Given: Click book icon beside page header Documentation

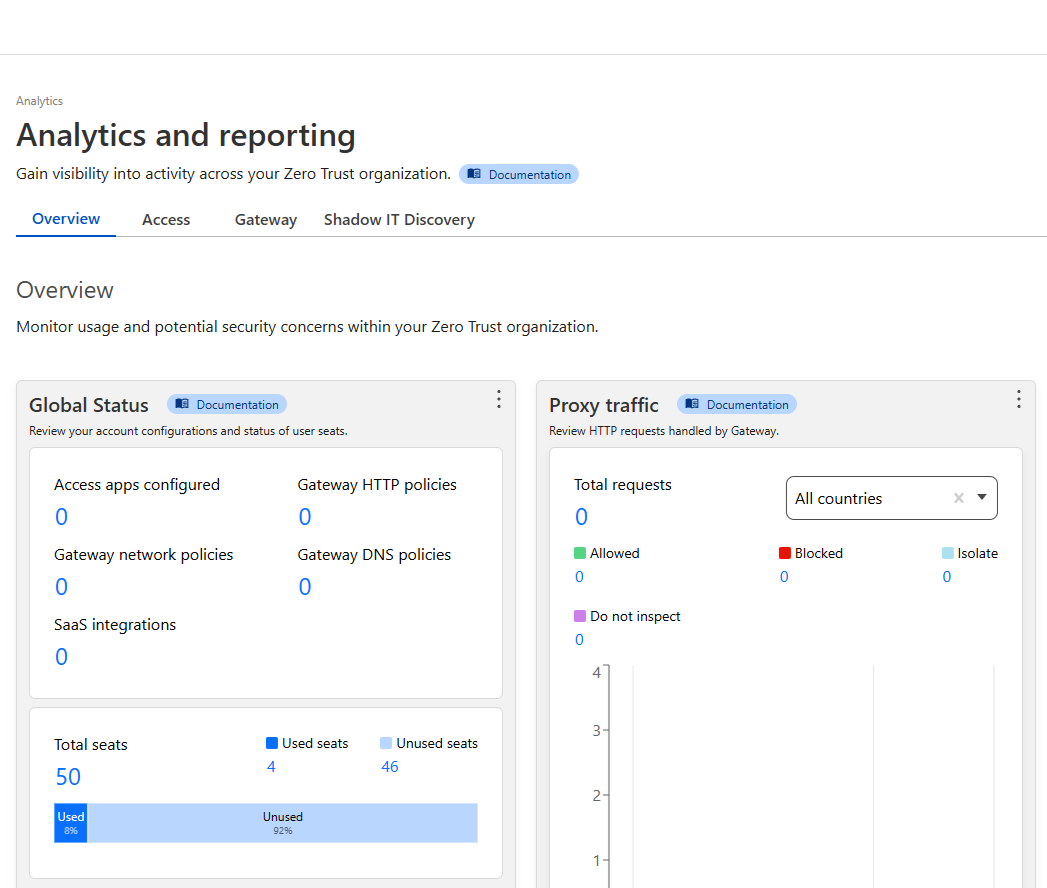Looking at the screenshot, I should pos(474,174).
